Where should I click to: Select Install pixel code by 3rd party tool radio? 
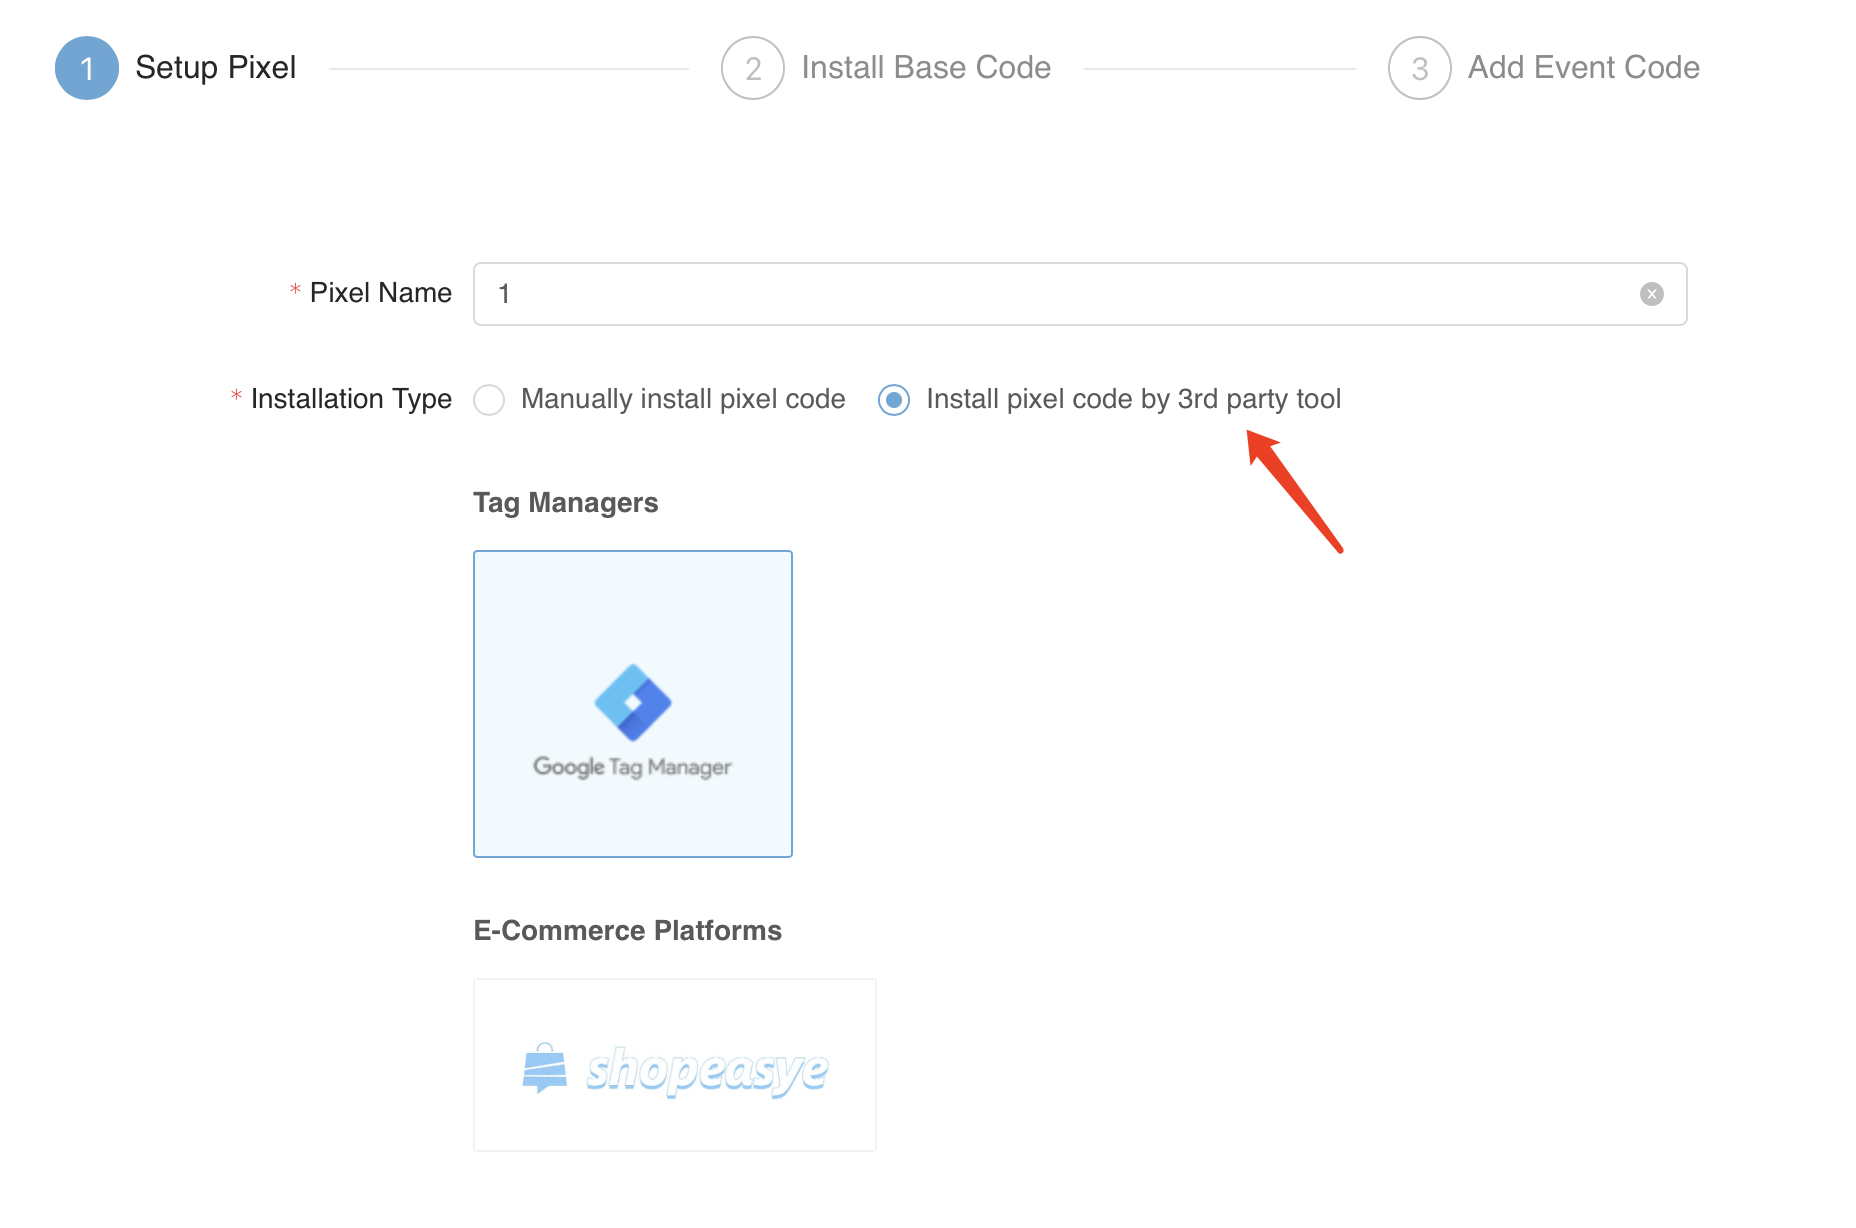(894, 400)
